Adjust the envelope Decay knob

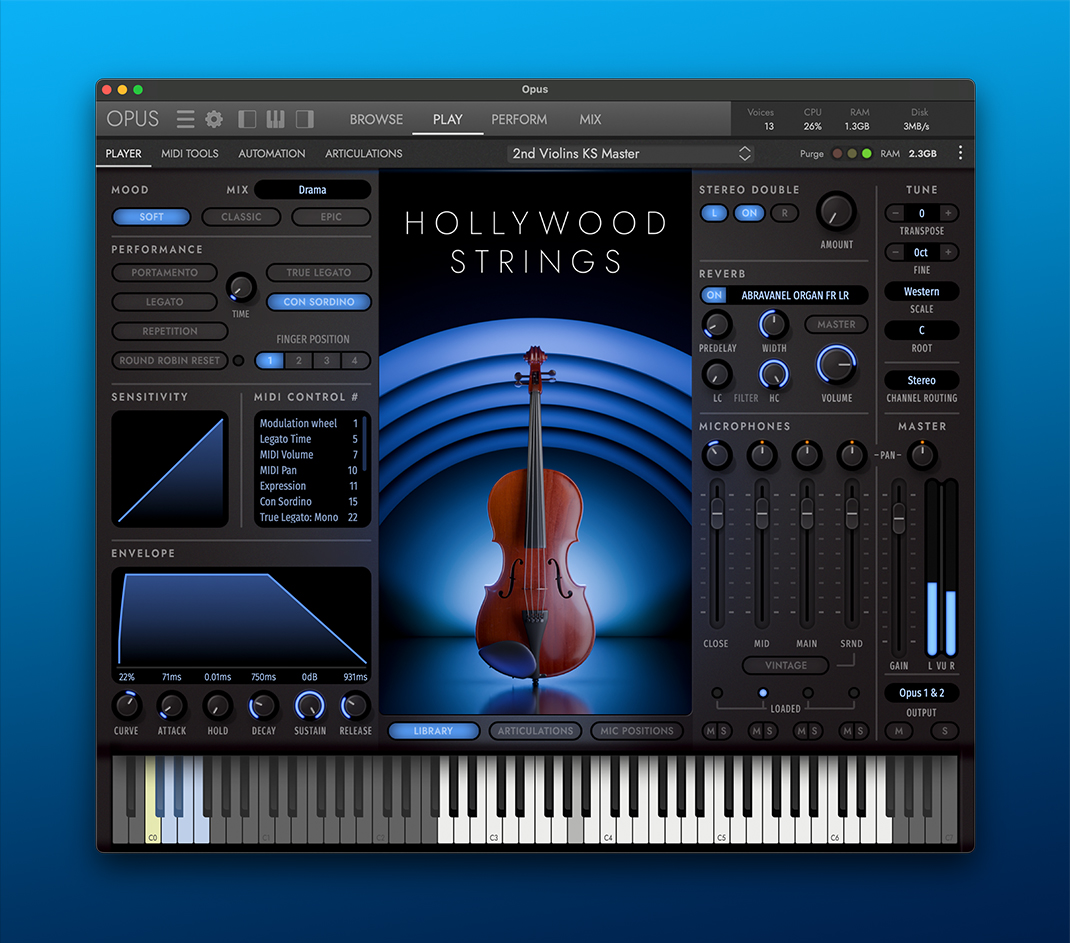click(263, 706)
